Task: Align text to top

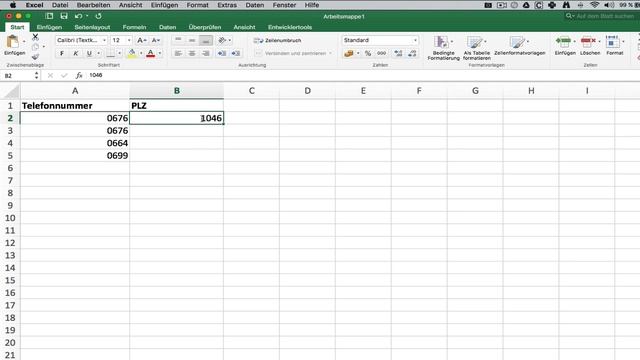Action: point(178,40)
